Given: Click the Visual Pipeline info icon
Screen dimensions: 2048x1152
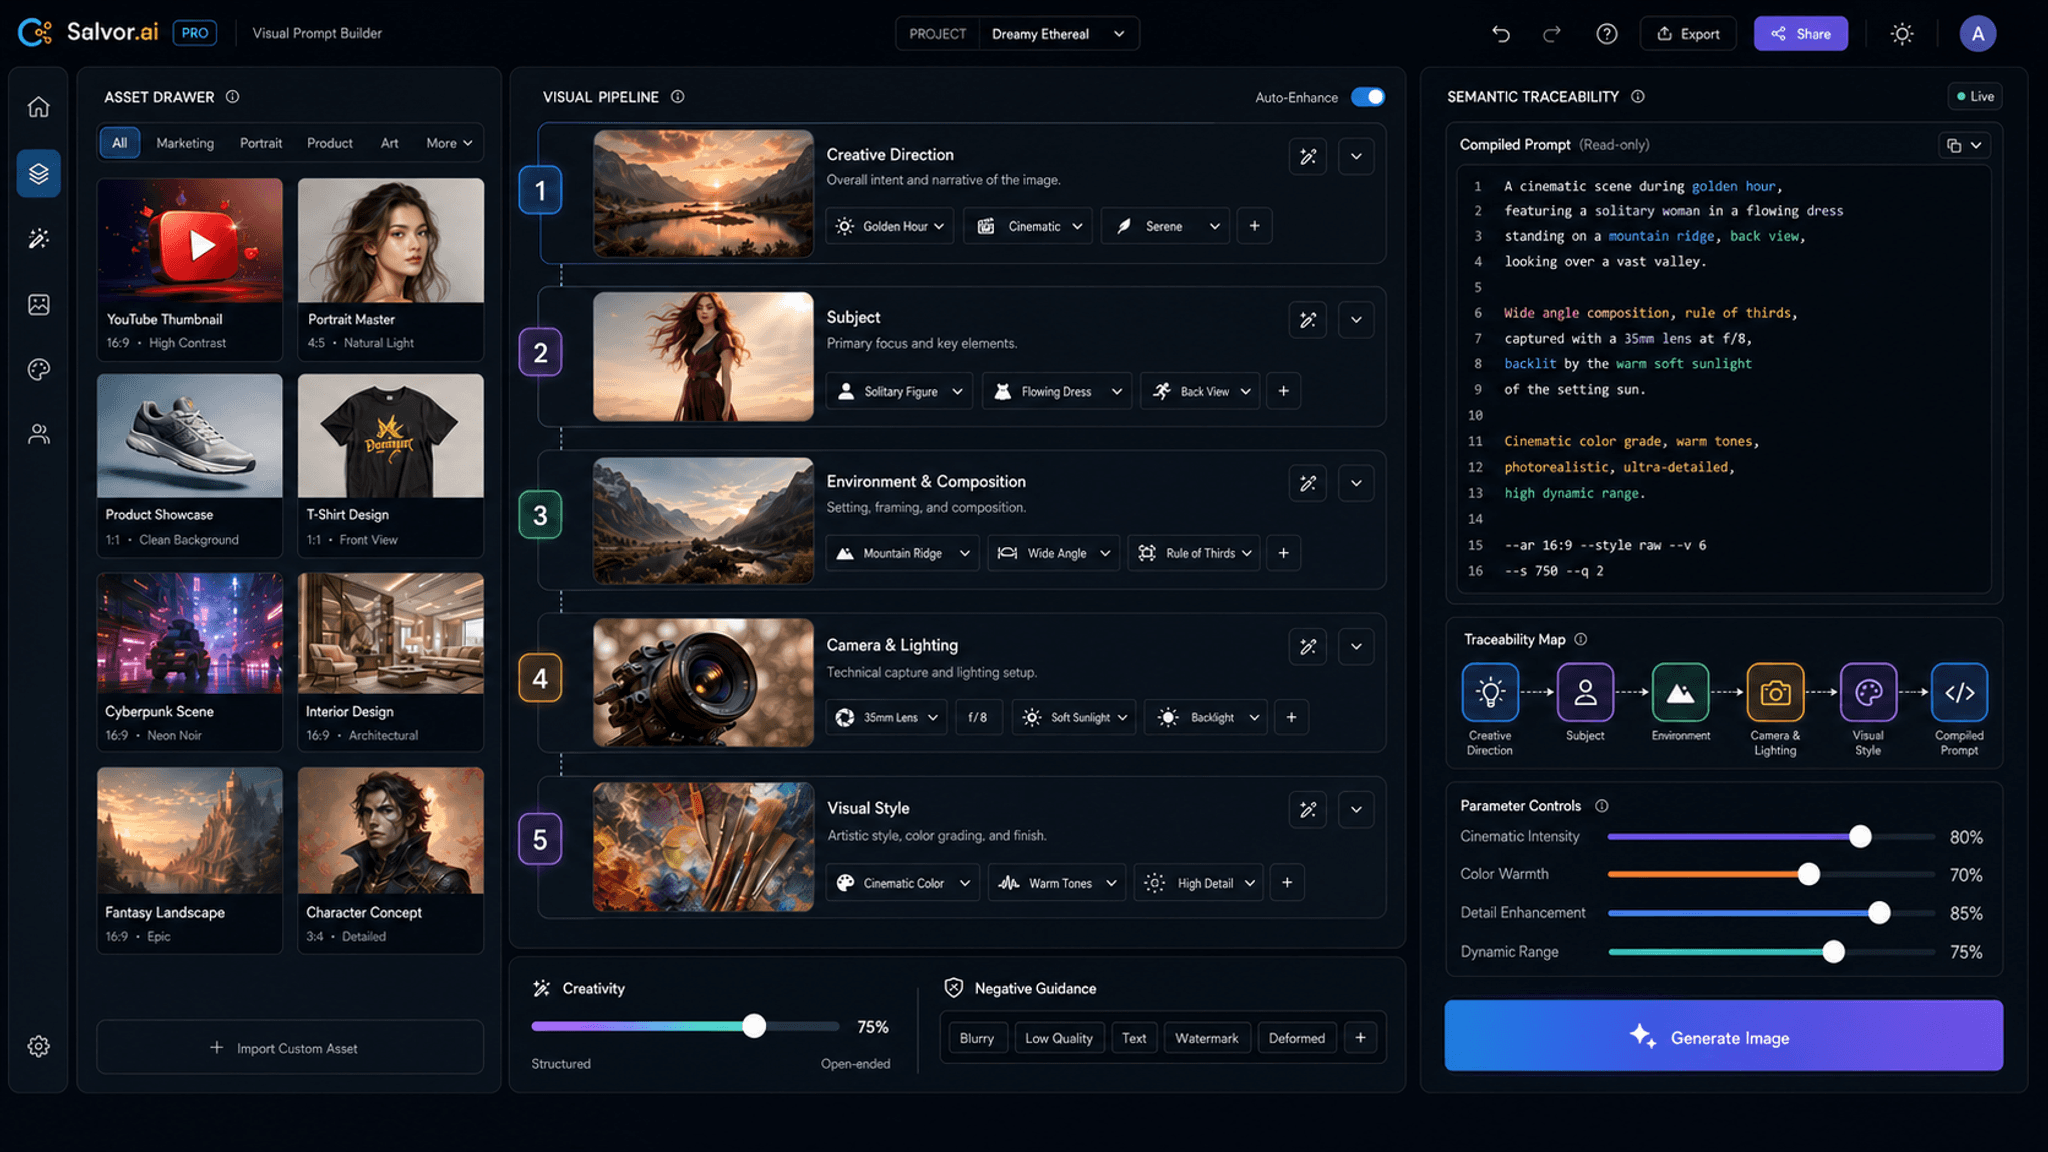Looking at the screenshot, I should 677,97.
